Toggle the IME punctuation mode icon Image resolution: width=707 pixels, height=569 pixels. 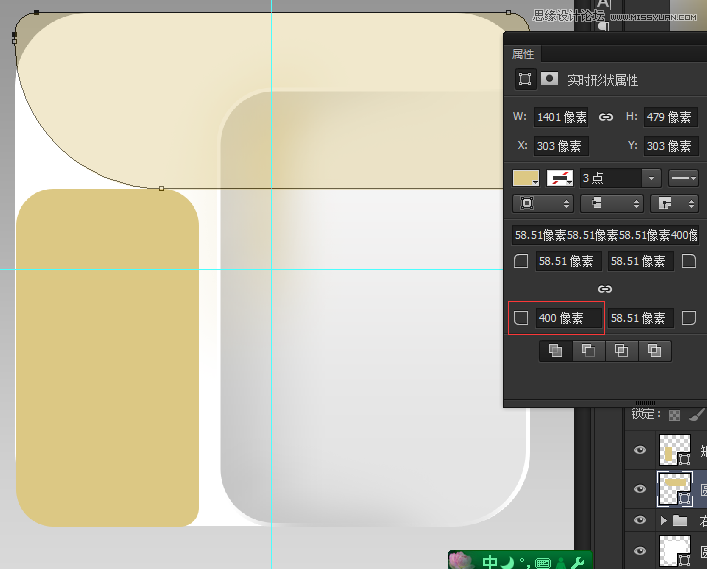coord(524,562)
